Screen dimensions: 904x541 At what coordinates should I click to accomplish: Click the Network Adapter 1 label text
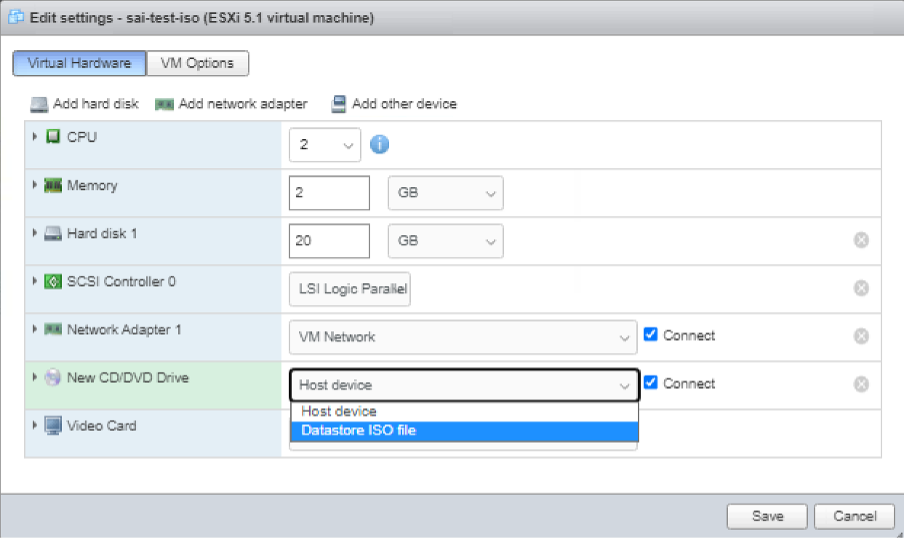(124, 330)
